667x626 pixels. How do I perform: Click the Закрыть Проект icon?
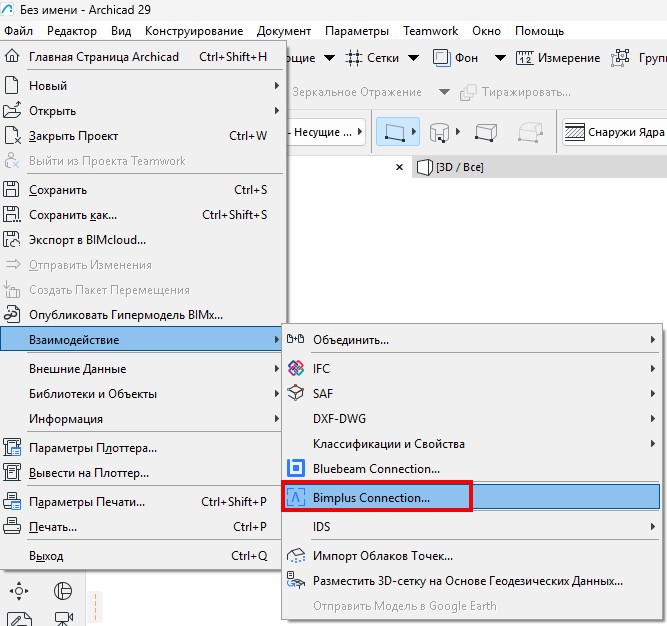click(x=12, y=135)
